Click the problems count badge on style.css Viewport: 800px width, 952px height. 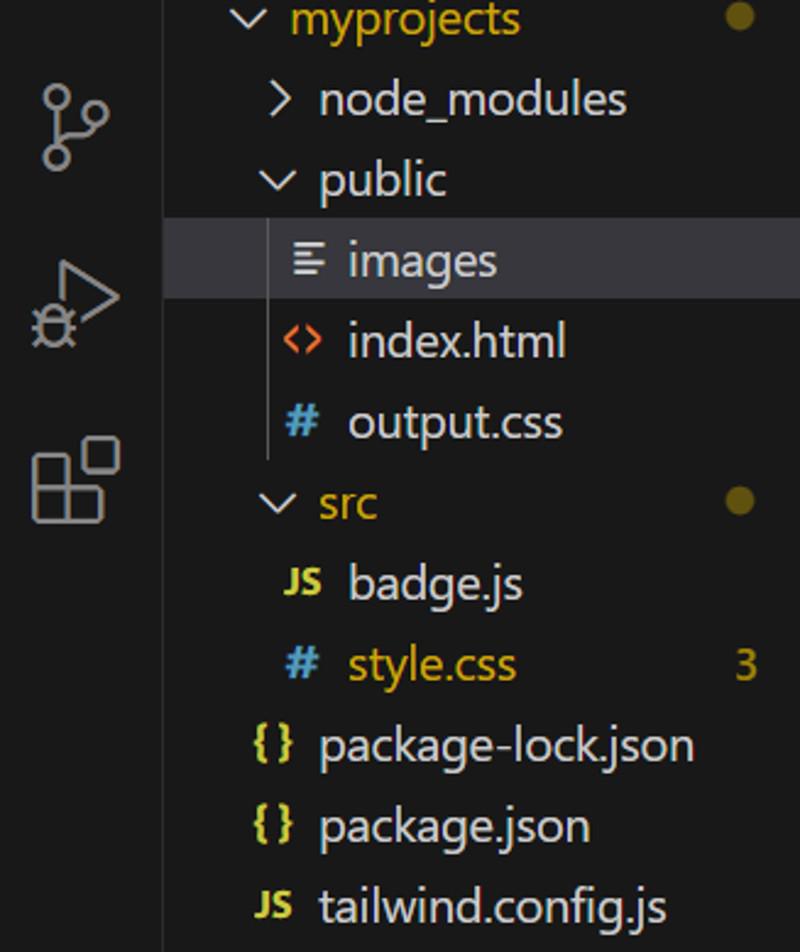click(745, 664)
